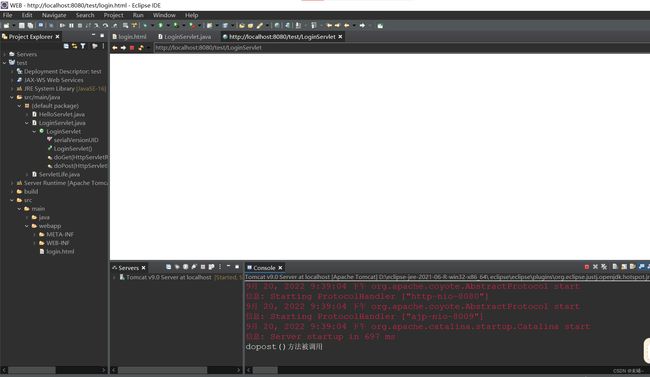650x377 pixels.
Task: Close the localhost LoginServlet browser tab
Action: 340,36
